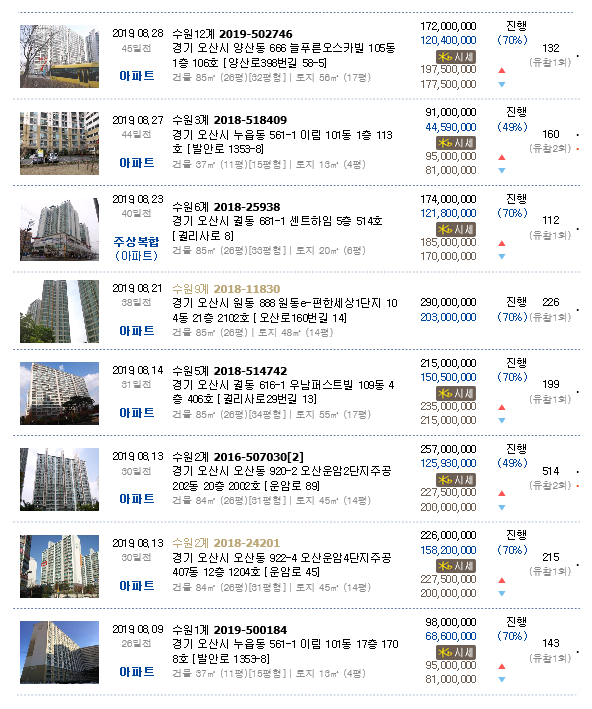Click red up arrow beside 185,000,000 price
Viewport: 592px width, 709px height.
tap(502, 243)
